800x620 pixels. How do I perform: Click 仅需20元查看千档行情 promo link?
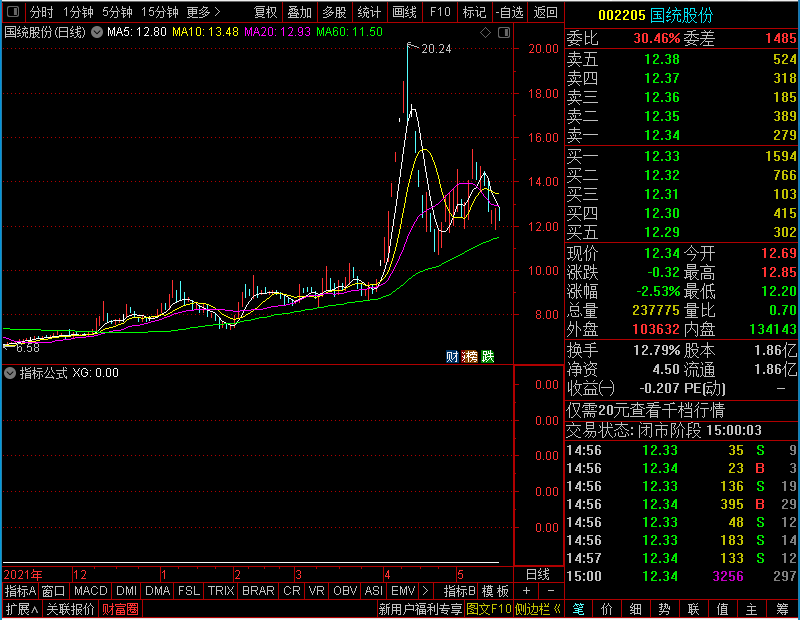click(645, 410)
